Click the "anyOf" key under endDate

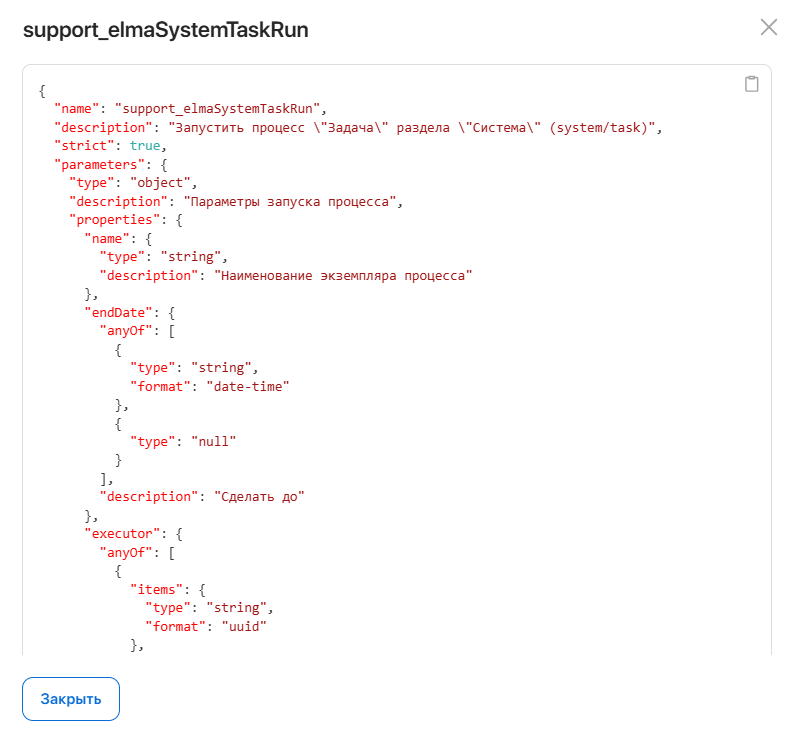click(127, 330)
